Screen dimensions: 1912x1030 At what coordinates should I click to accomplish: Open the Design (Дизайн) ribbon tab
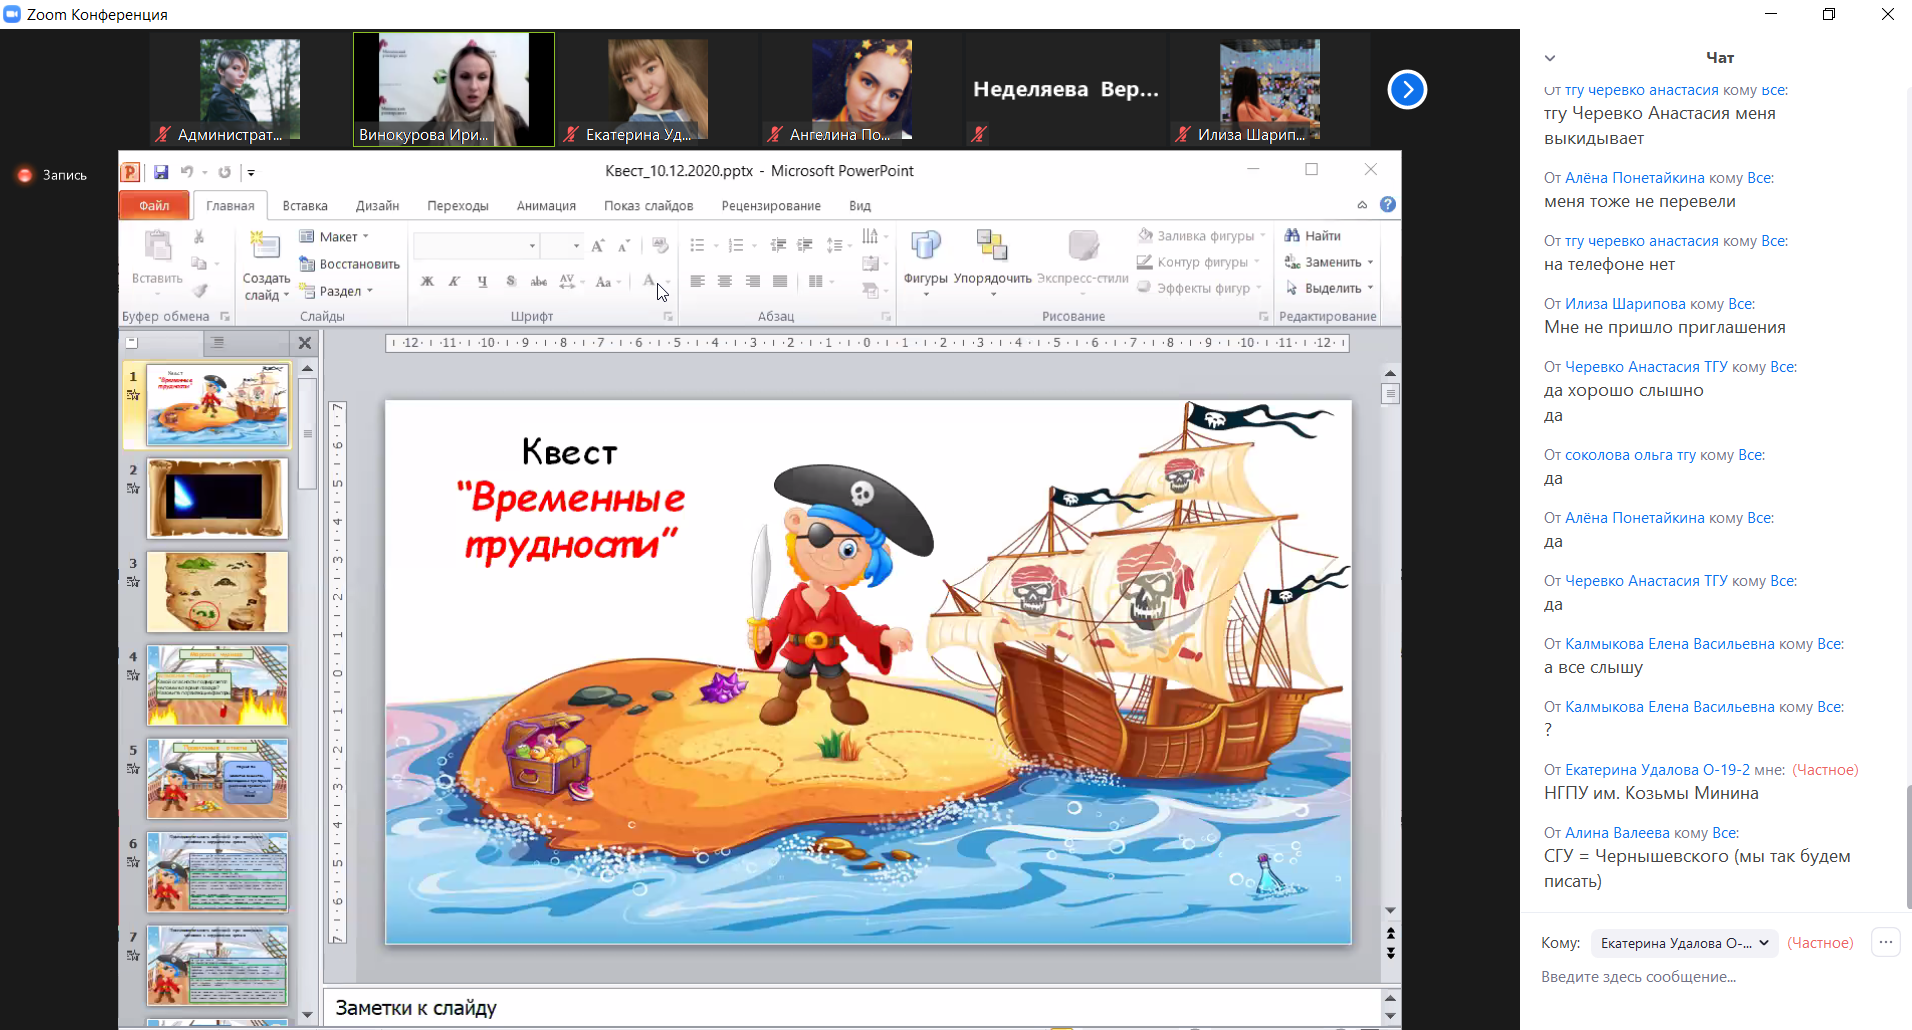[377, 206]
